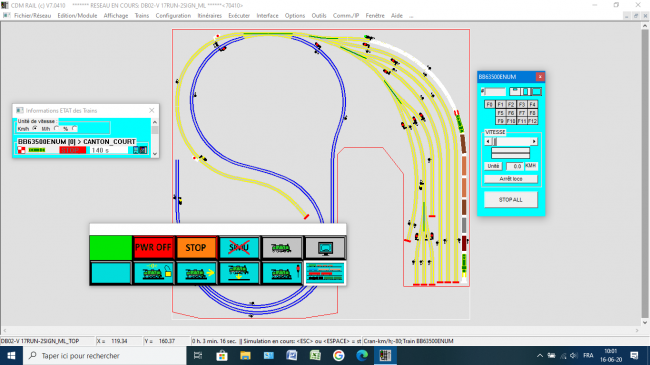Open the Options menu
Image resolution: width=650 pixels, height=365 pixels.
(x=295, y=15)
